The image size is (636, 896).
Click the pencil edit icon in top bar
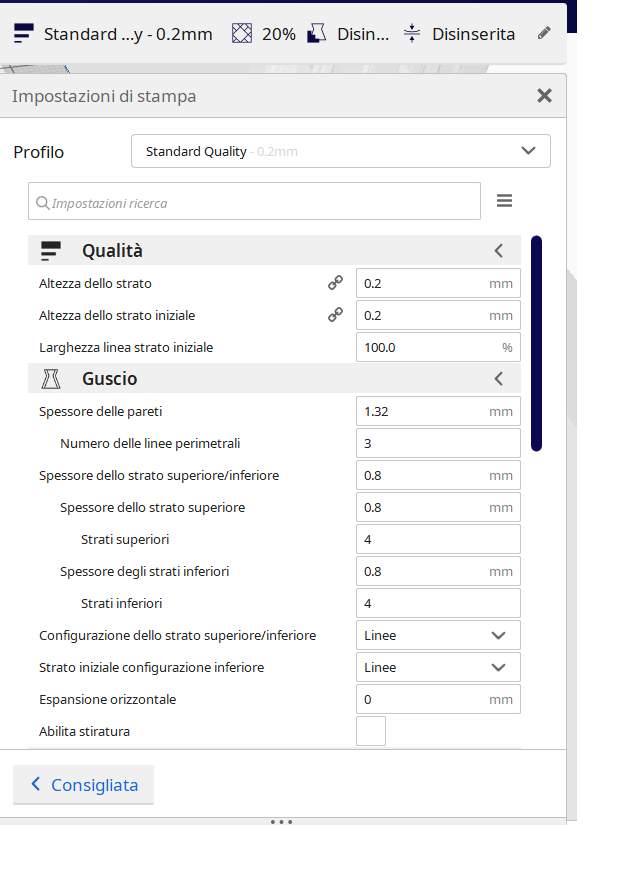pyautogui.click(x=544, y=33)
